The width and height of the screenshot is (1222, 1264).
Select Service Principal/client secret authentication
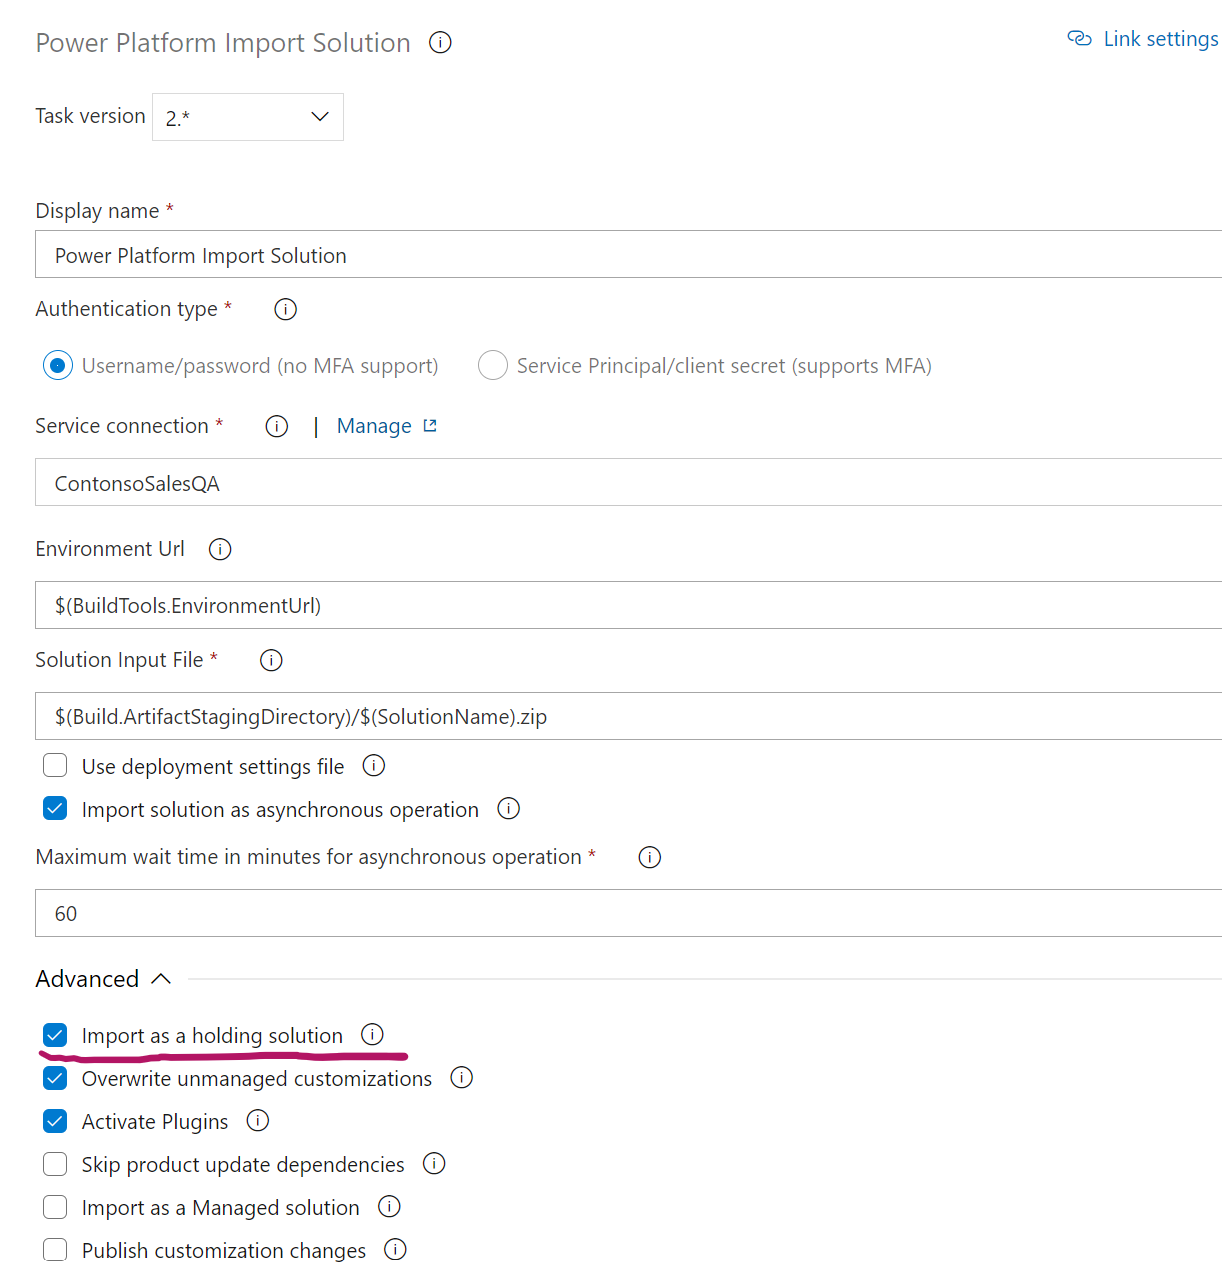(492, 365)
